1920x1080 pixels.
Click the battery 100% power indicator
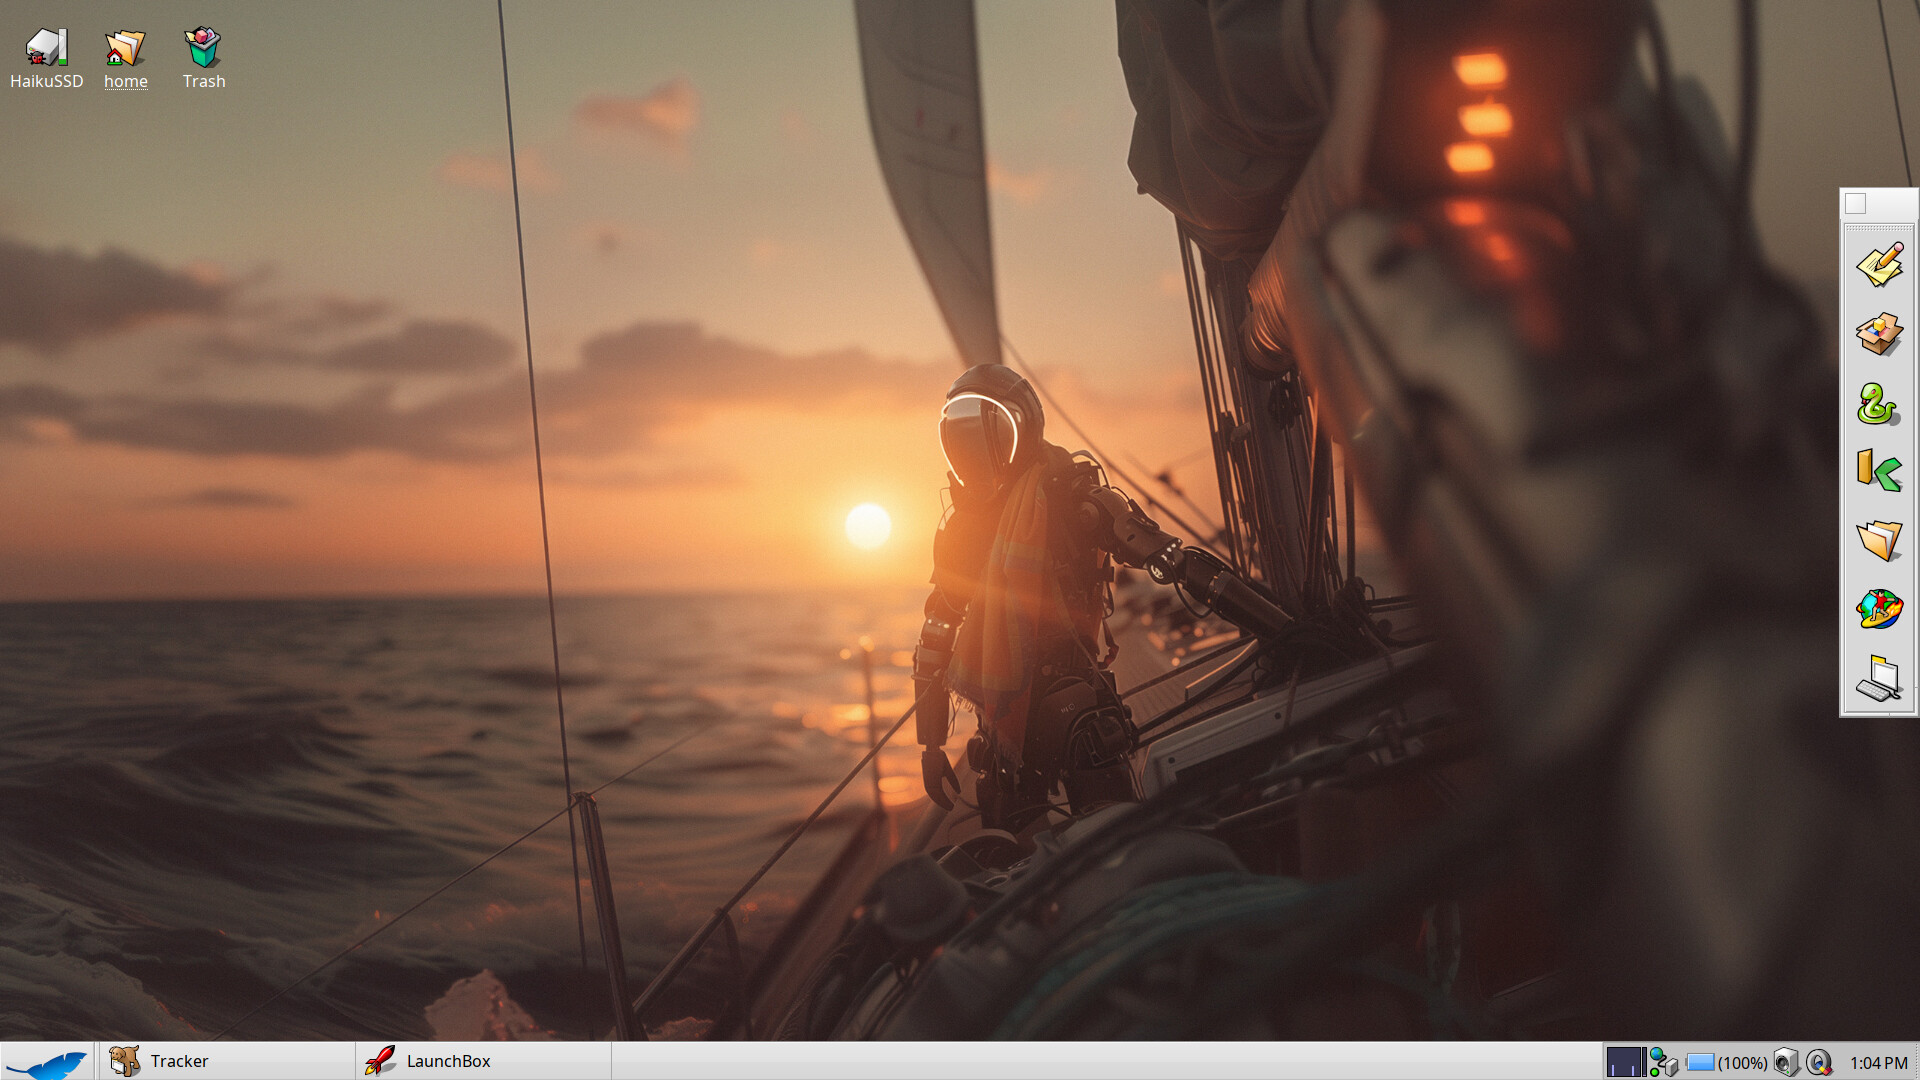coord(1726,1062)
